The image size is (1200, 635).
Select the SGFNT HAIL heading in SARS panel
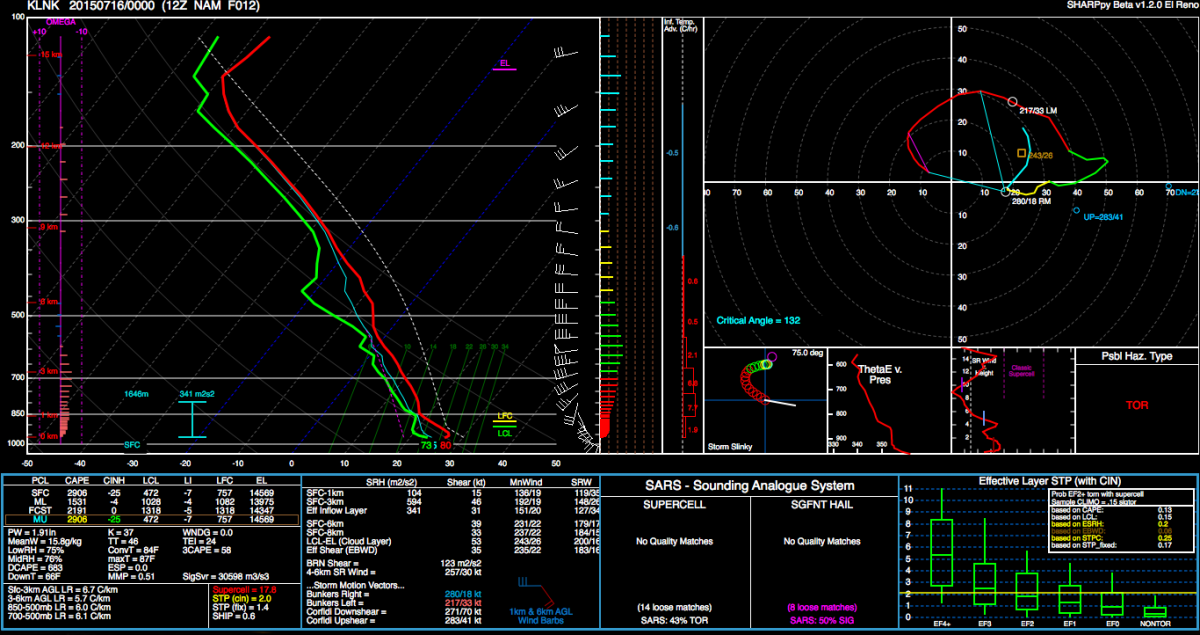tap(822, 502)
